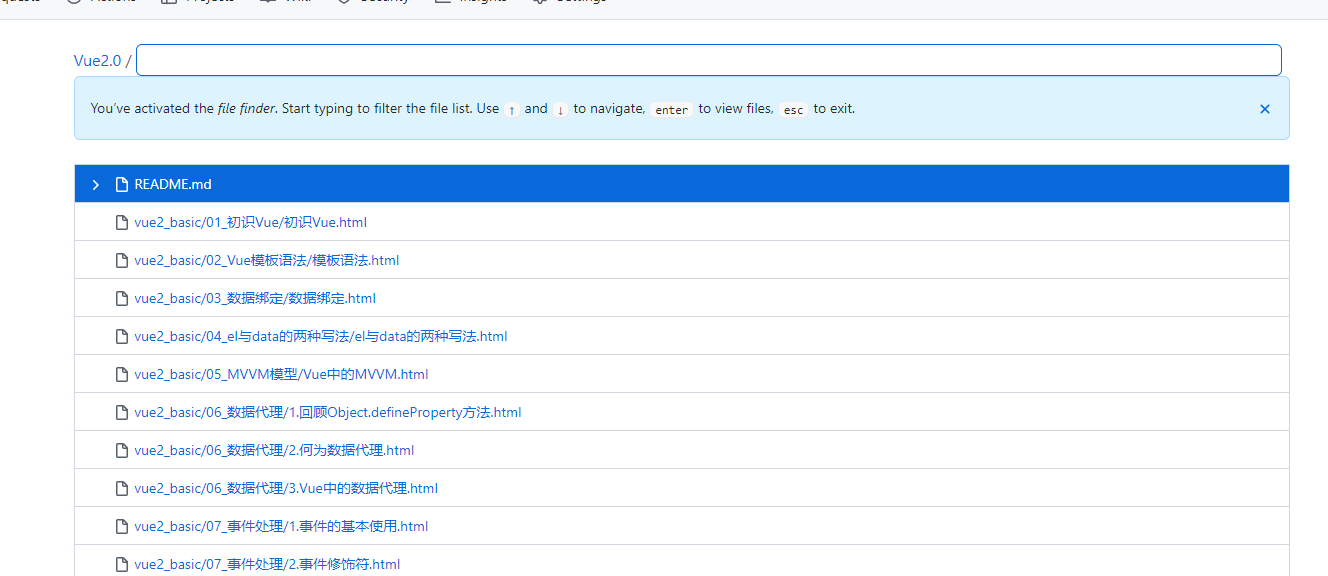Dismiss the file finder help banner
Image resolution: width=1328 pixels, height=576 pixels.
[x=1265, y=109]
